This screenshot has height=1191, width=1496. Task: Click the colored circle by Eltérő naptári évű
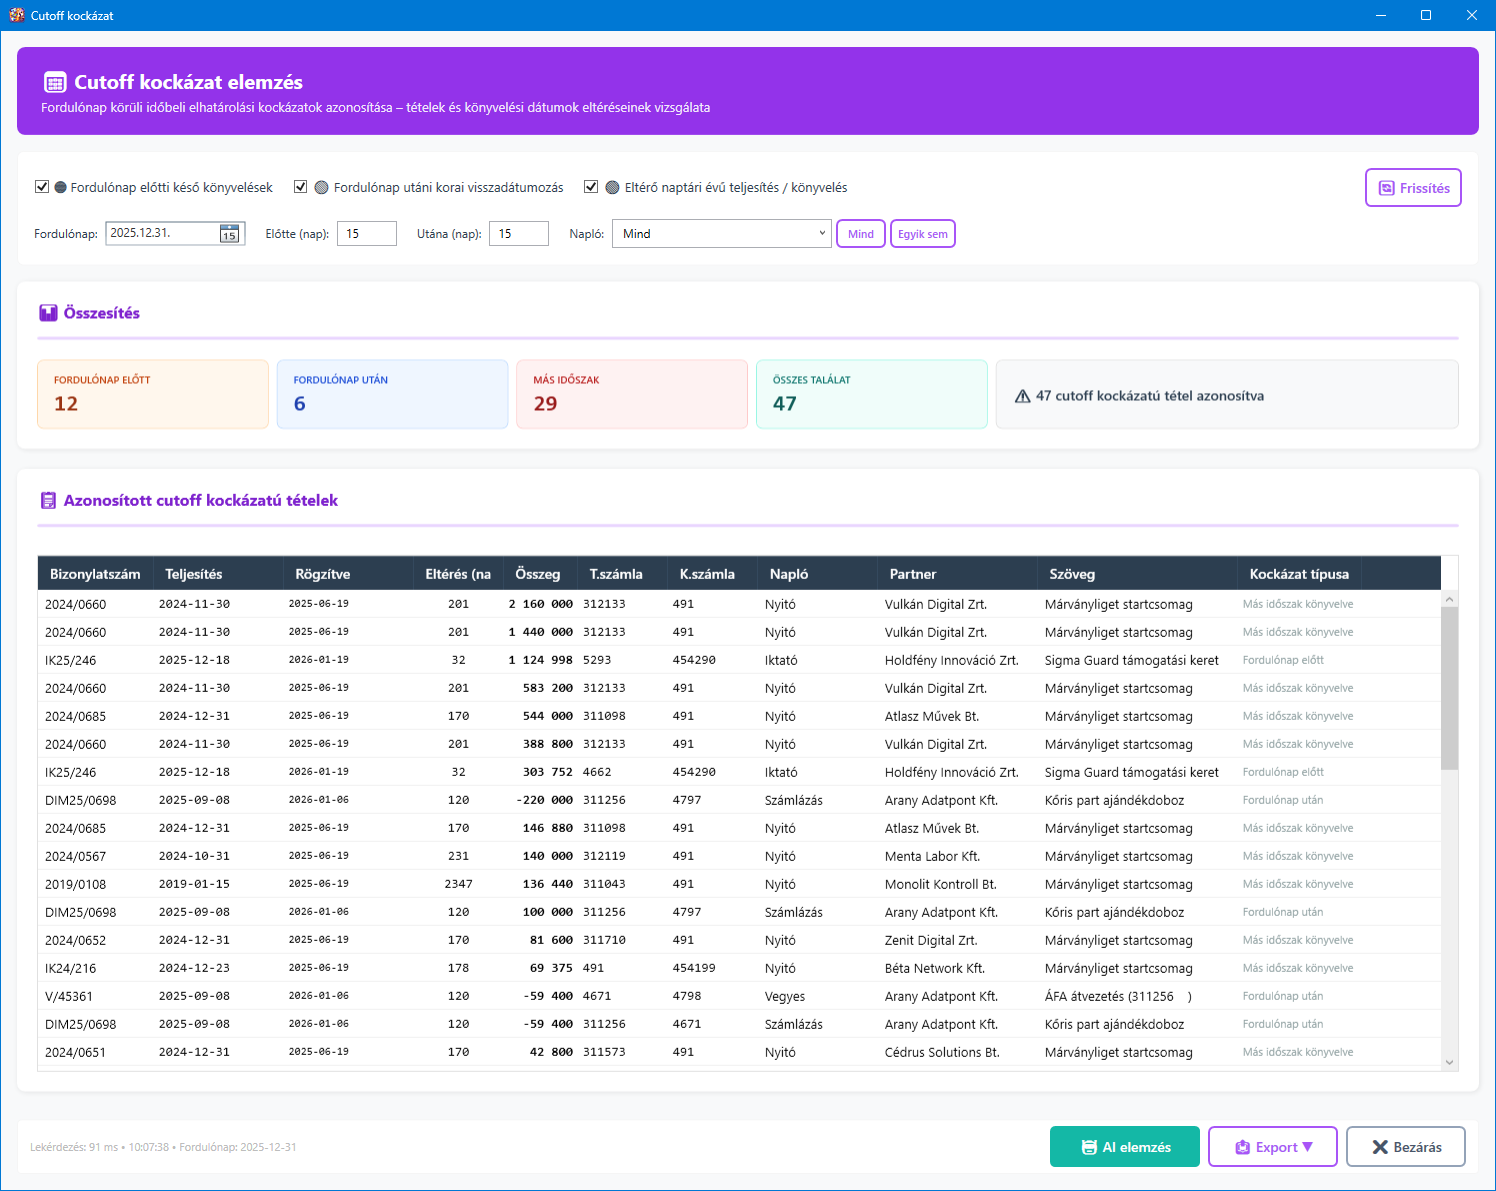coord(612,187)
